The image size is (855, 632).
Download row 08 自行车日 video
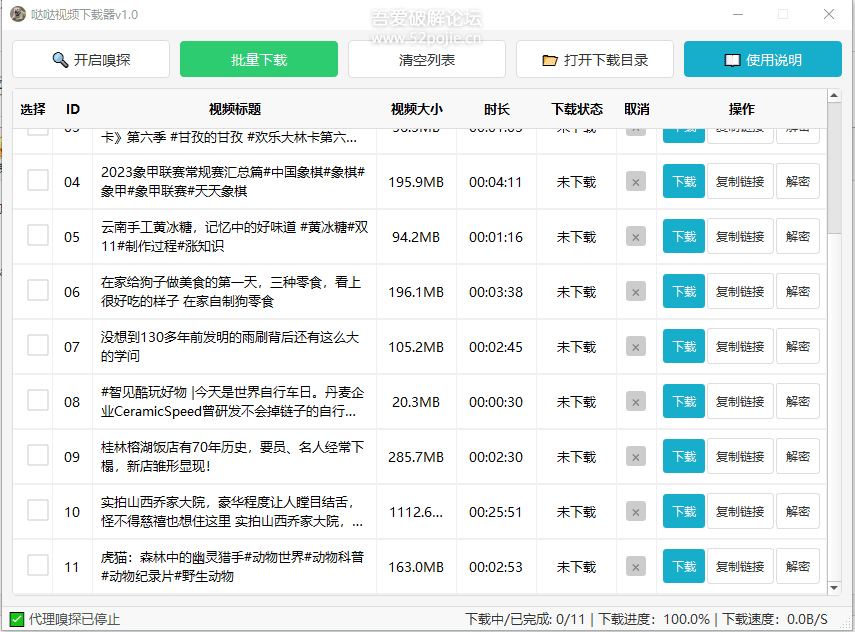(684, 401)
